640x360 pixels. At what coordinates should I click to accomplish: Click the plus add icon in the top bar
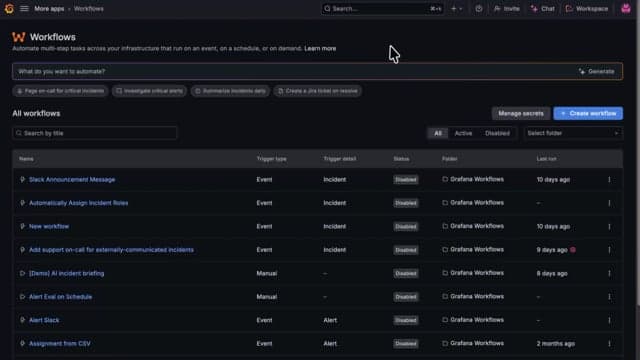pos(453,9)
